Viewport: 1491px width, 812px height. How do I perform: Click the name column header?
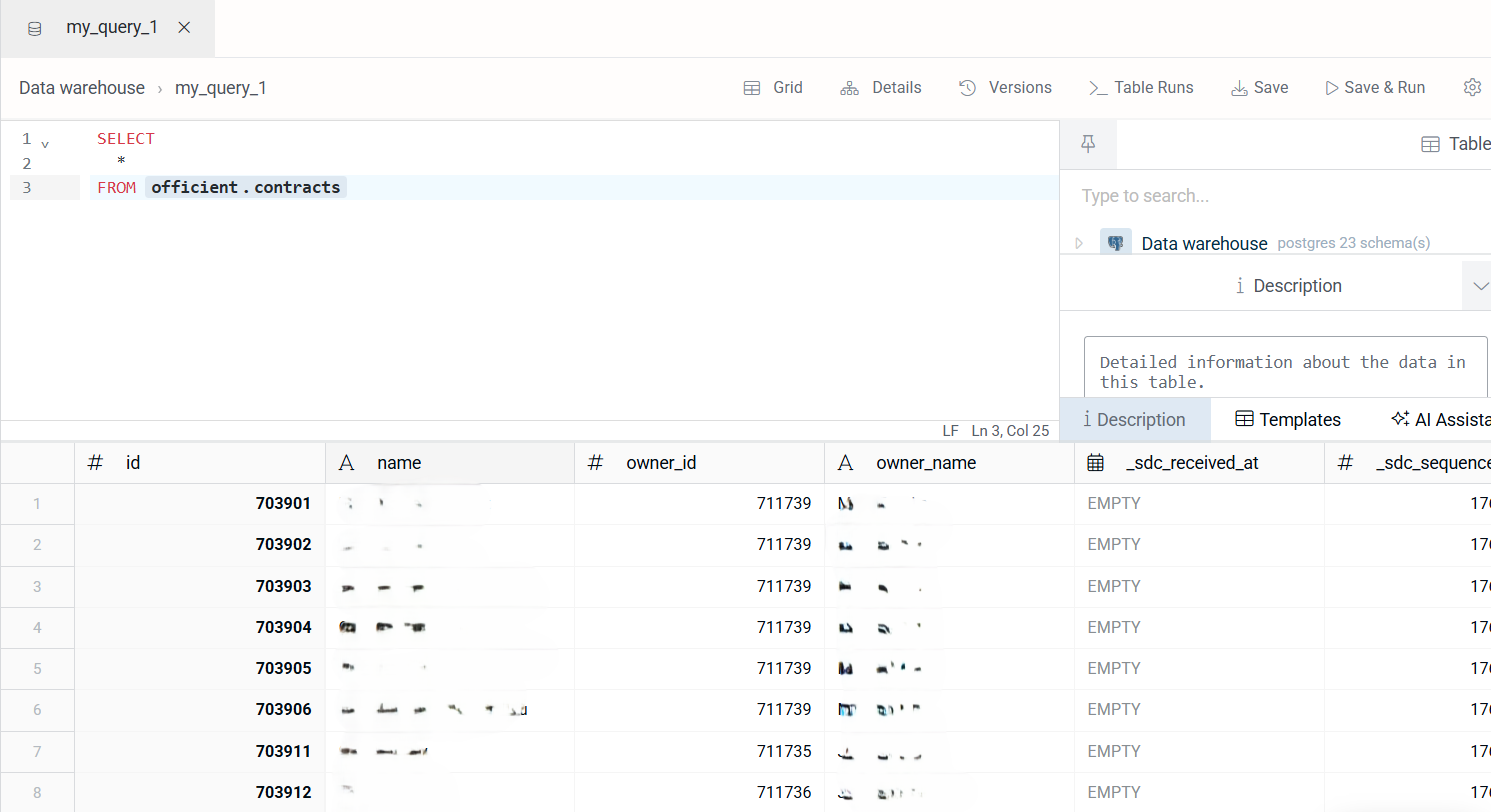(x=450, y=463)
